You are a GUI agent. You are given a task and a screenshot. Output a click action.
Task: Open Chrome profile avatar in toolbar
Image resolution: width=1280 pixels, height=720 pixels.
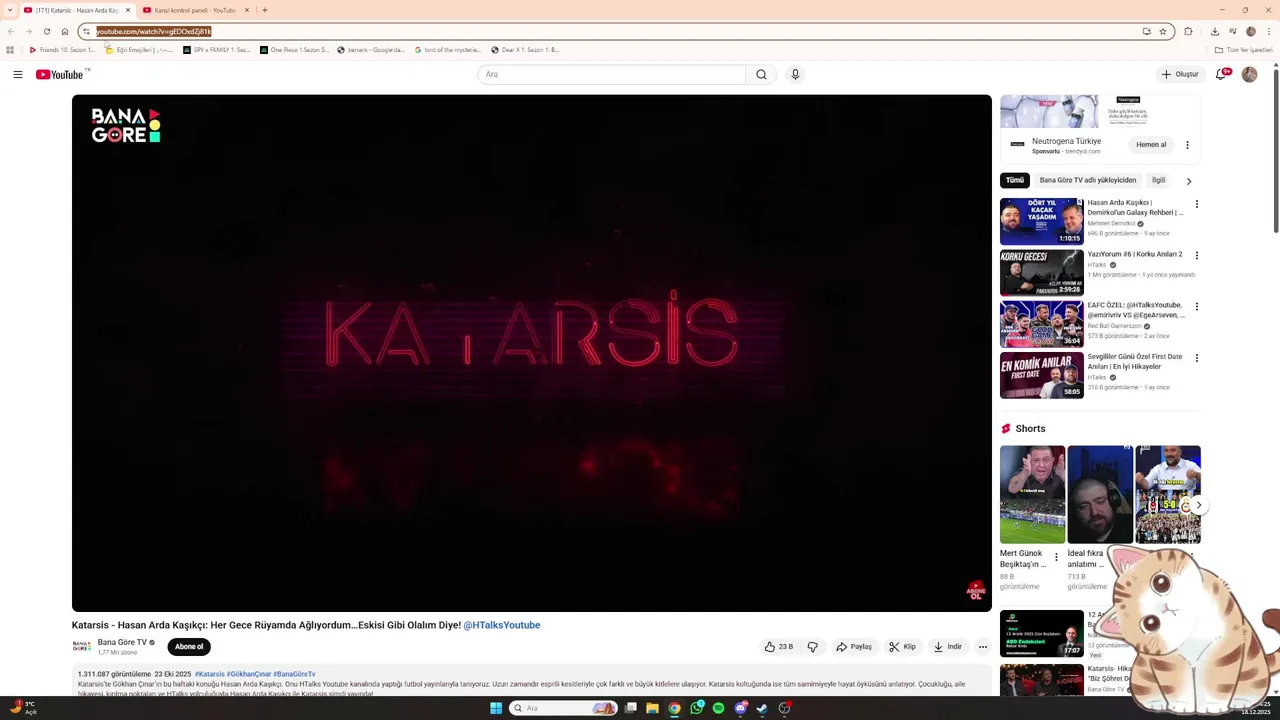(x=1251, y=31)
